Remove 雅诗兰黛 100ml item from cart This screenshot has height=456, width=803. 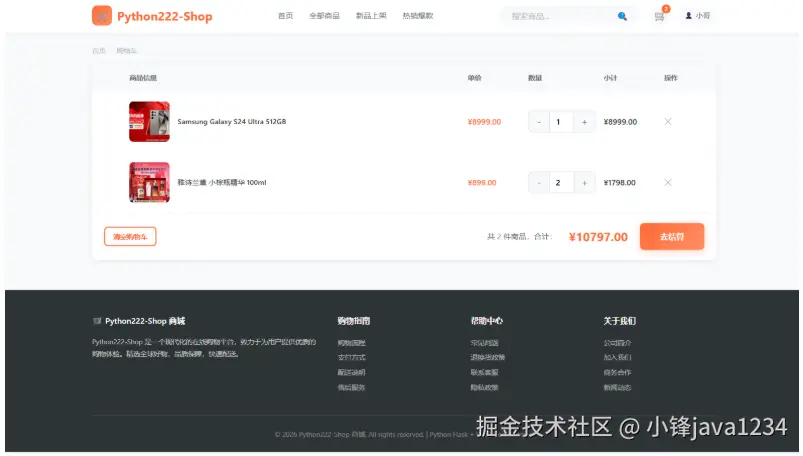tap(668, 182)
